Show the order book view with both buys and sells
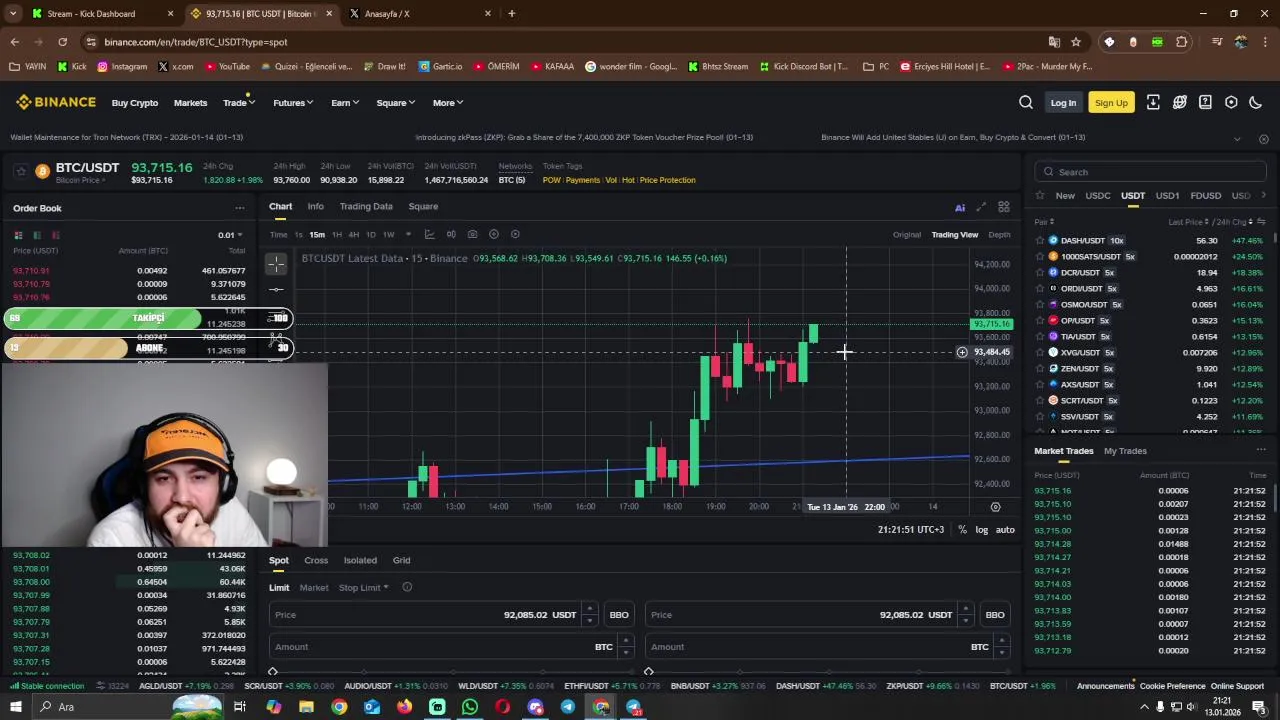Image resolution: width=1280 pixels, height=720 pixels. pos(18,235)
